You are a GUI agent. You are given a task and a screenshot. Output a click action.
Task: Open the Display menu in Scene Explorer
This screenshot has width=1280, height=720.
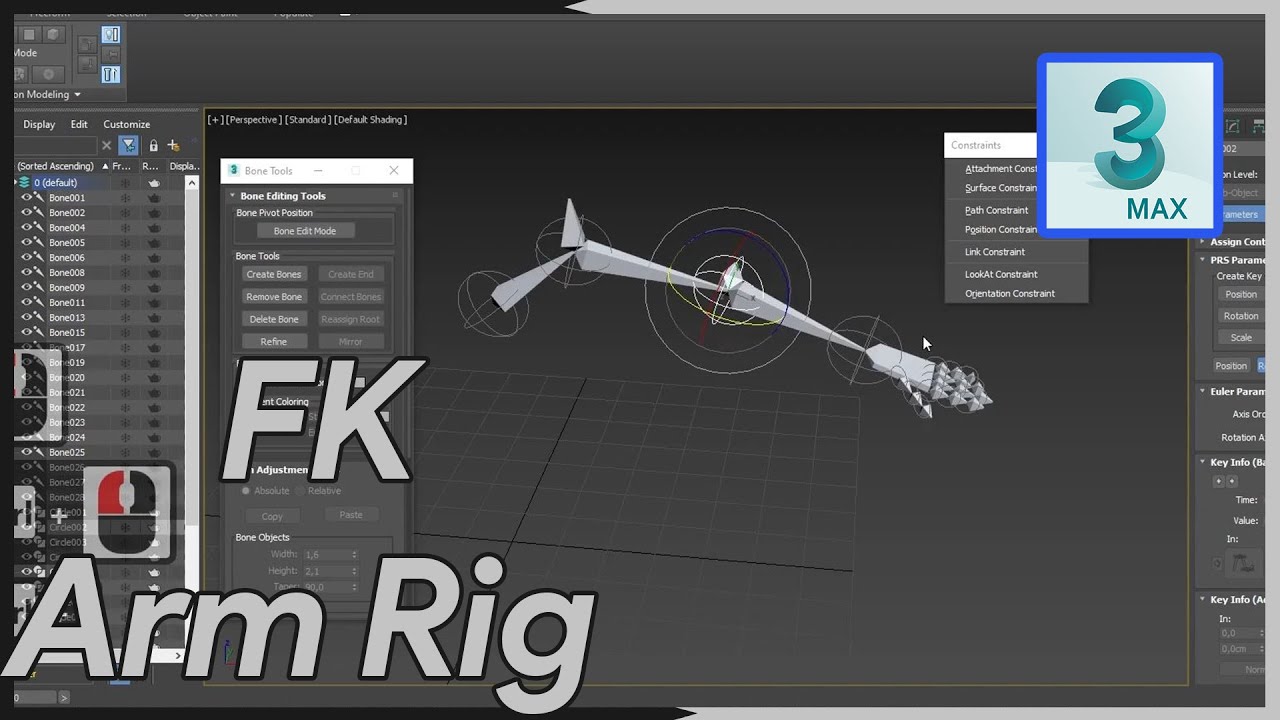pos(39,125)
